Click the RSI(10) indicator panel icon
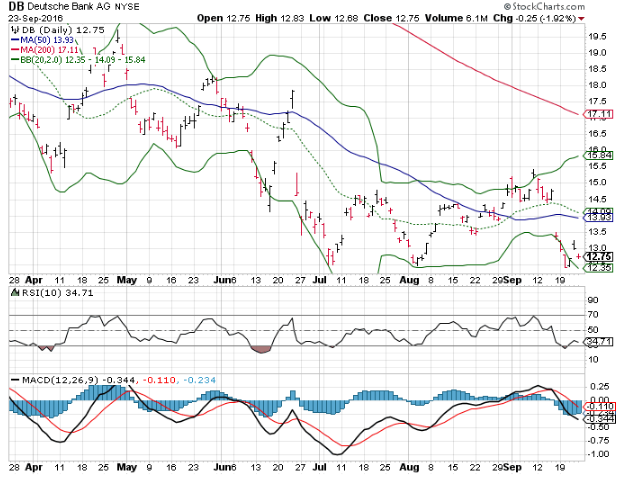Viewport: 622px width, 477px height. (x=15, y=293)
